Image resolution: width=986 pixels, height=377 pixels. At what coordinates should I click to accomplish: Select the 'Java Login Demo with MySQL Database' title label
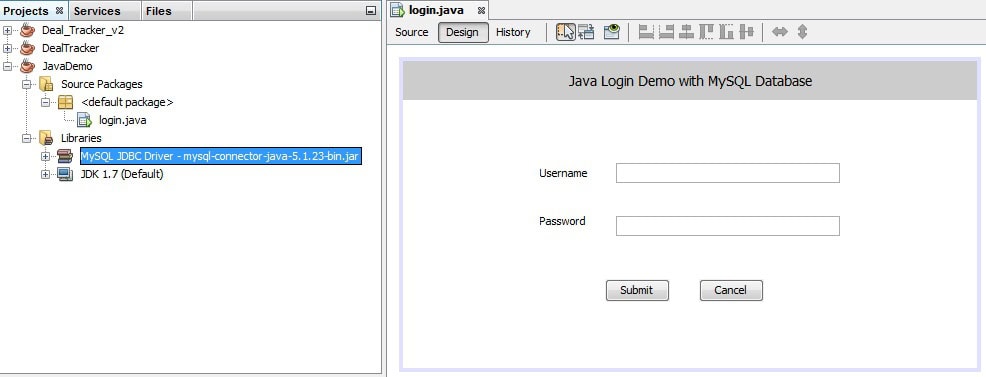(690, 81)
